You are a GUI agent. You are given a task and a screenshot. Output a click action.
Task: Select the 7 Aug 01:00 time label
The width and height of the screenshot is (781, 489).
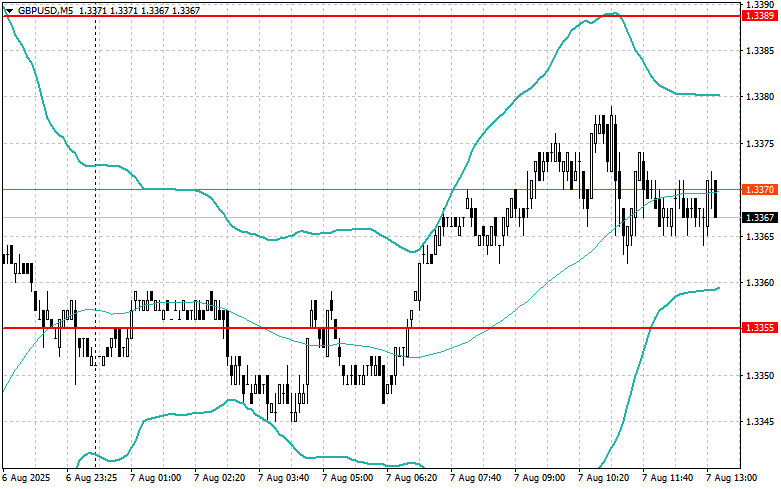(156, 478)
